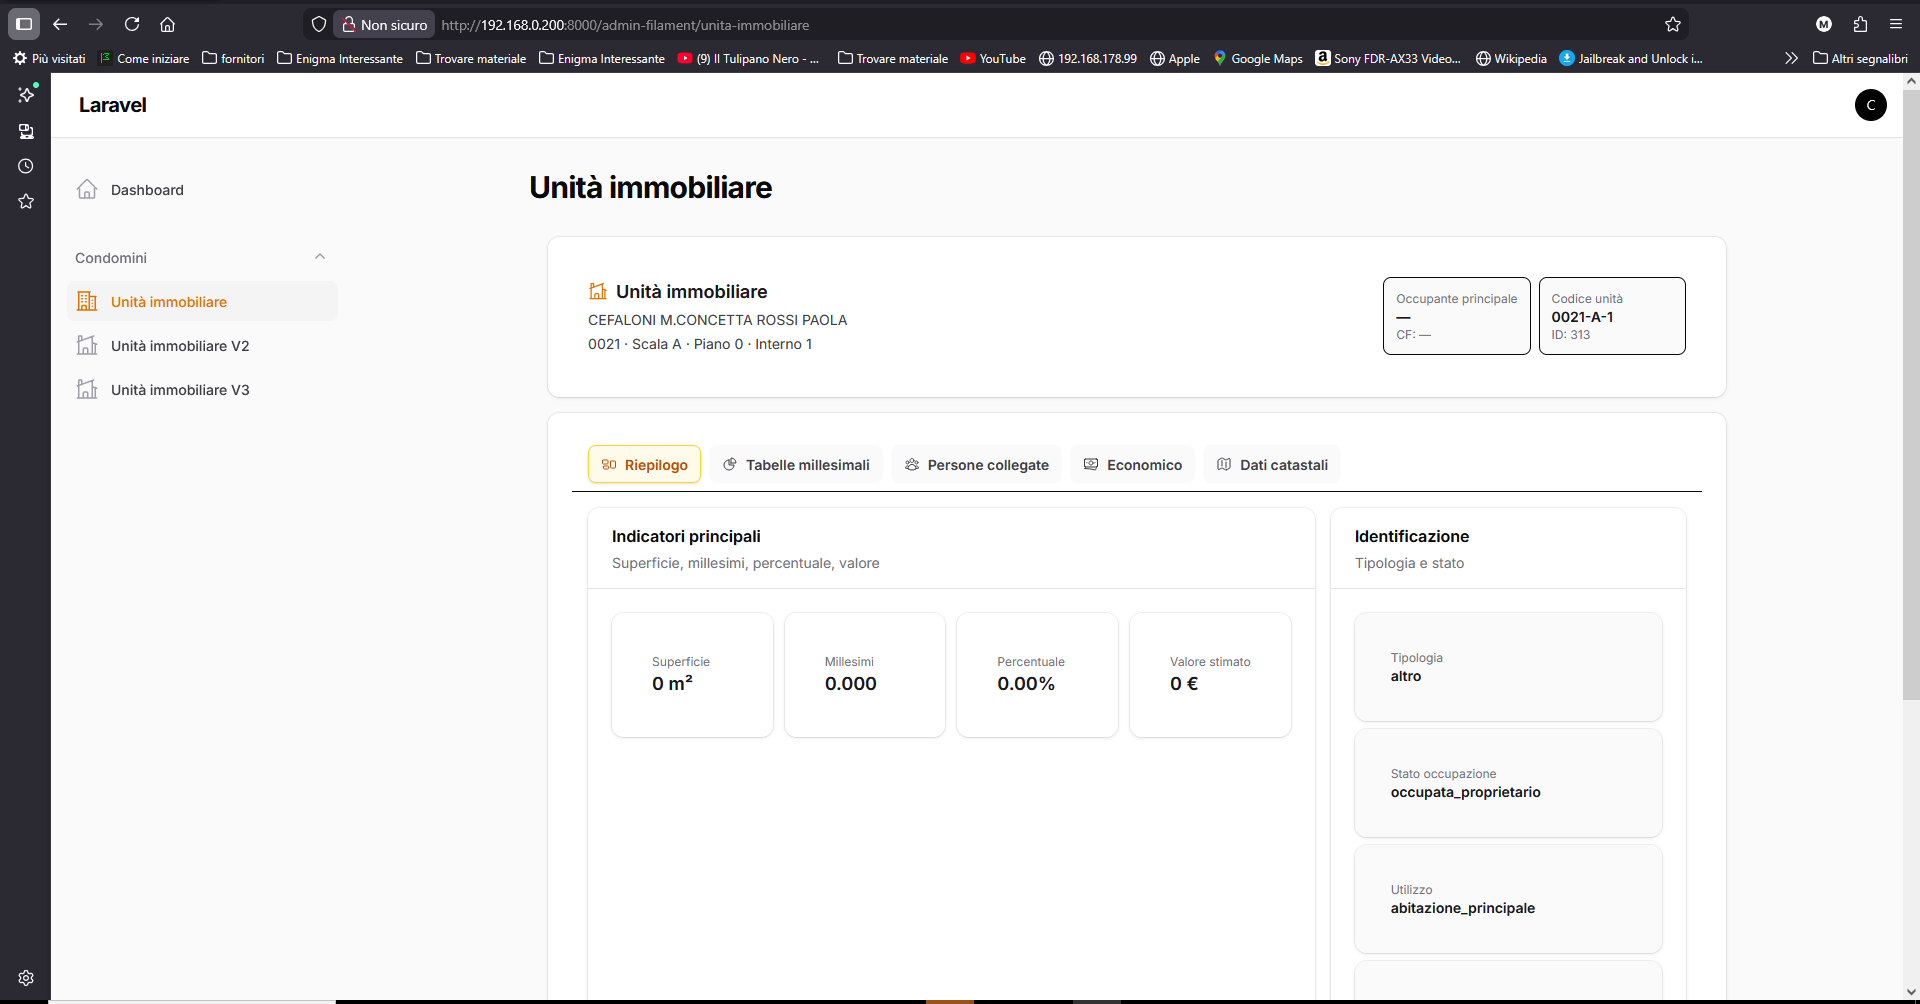Open the Economico tab

(x=1132, y=464)
